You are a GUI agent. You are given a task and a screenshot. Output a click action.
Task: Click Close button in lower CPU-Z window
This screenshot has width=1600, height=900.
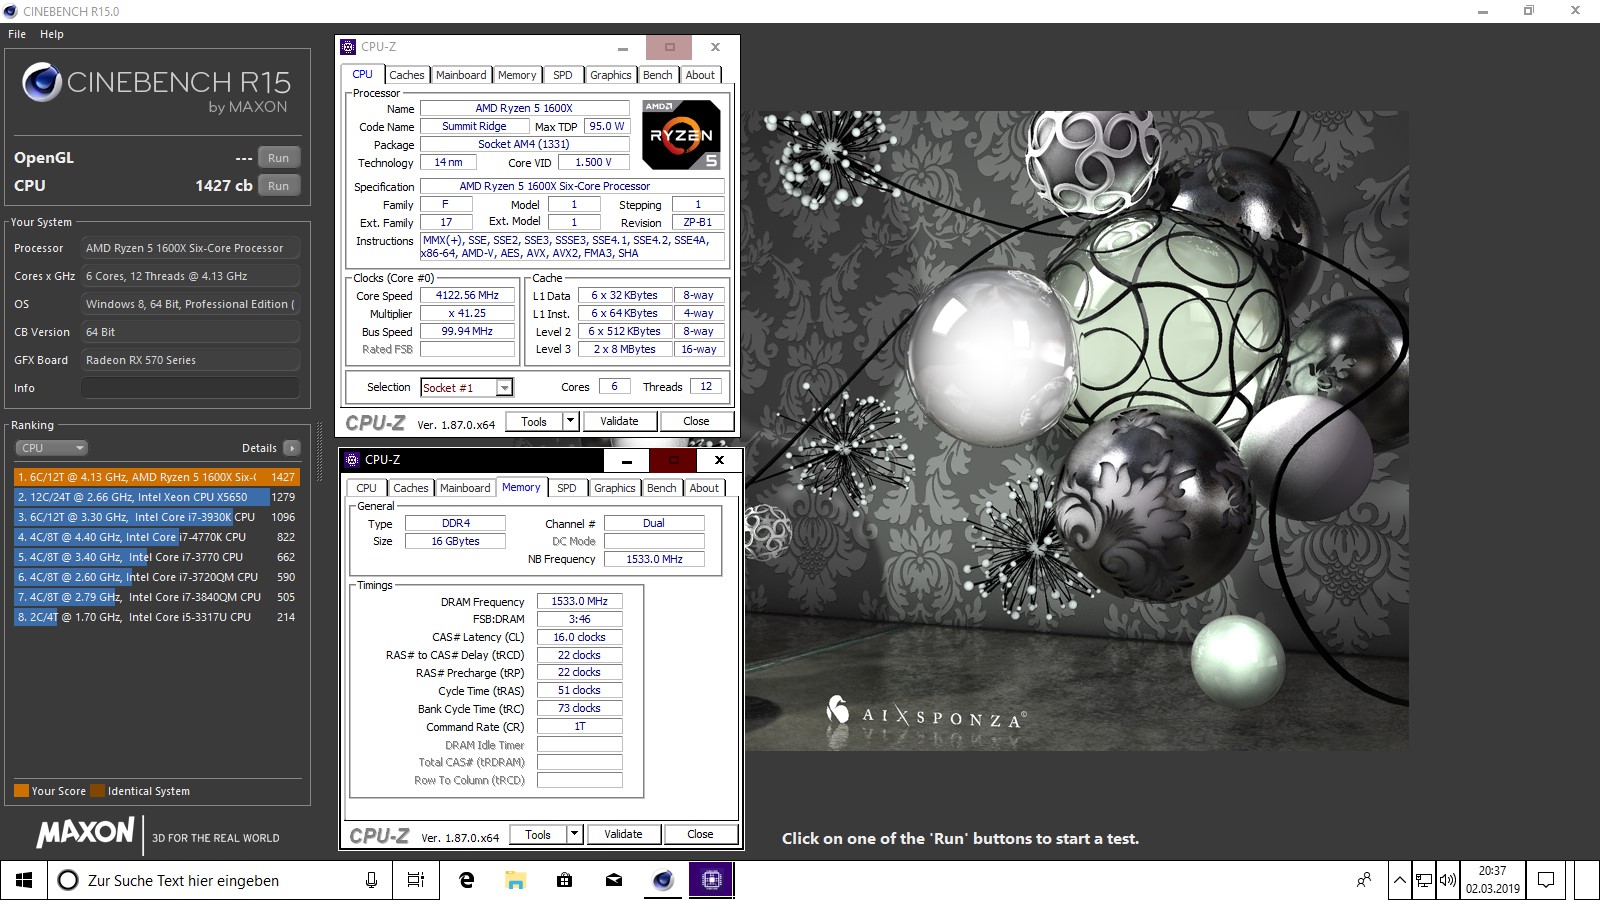point(701,835)
